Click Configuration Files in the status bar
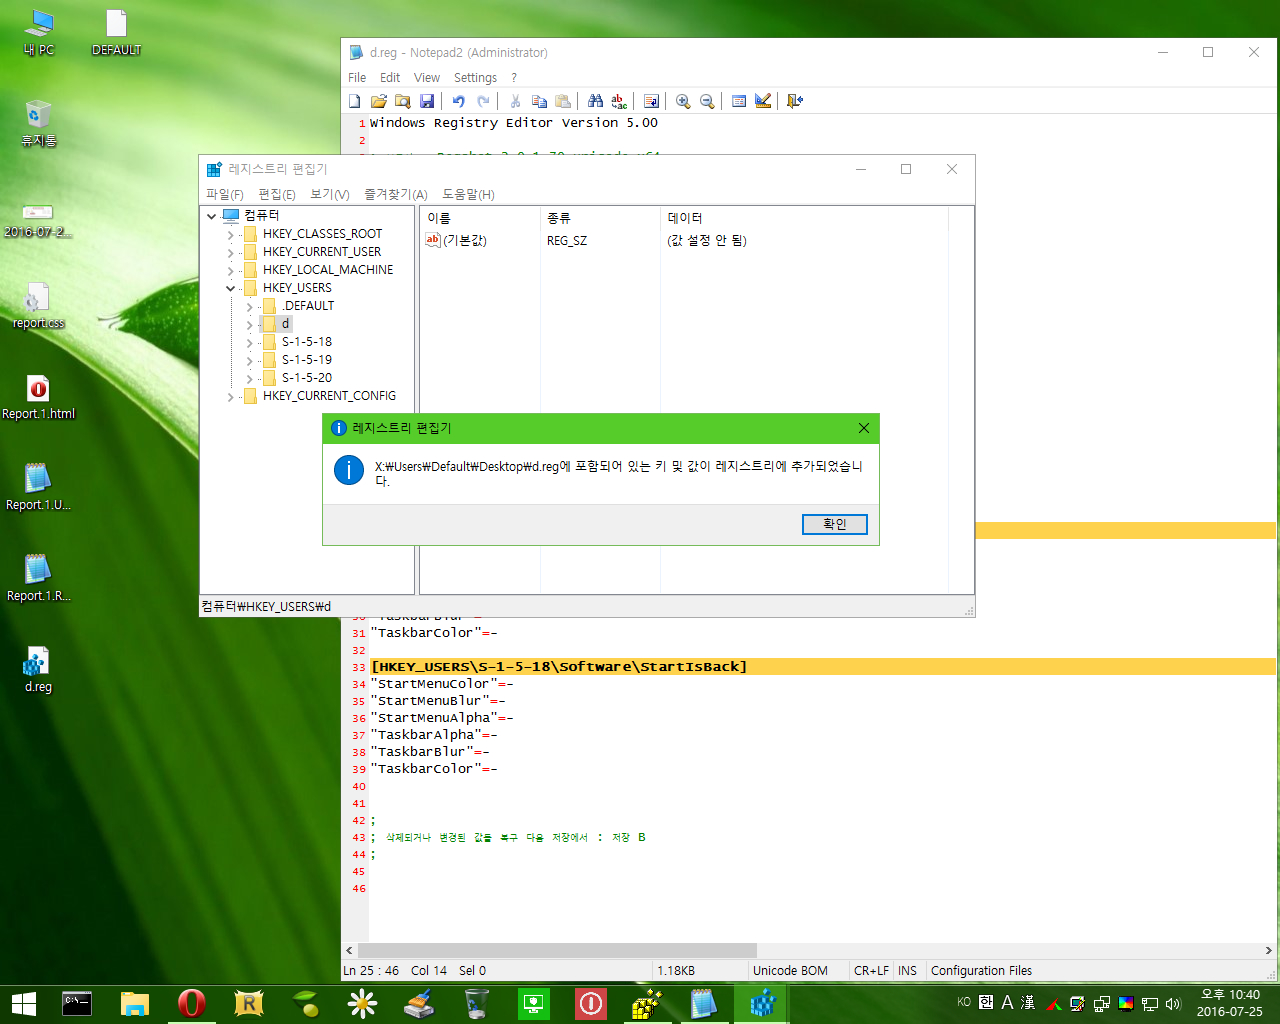 coord(981,970)
